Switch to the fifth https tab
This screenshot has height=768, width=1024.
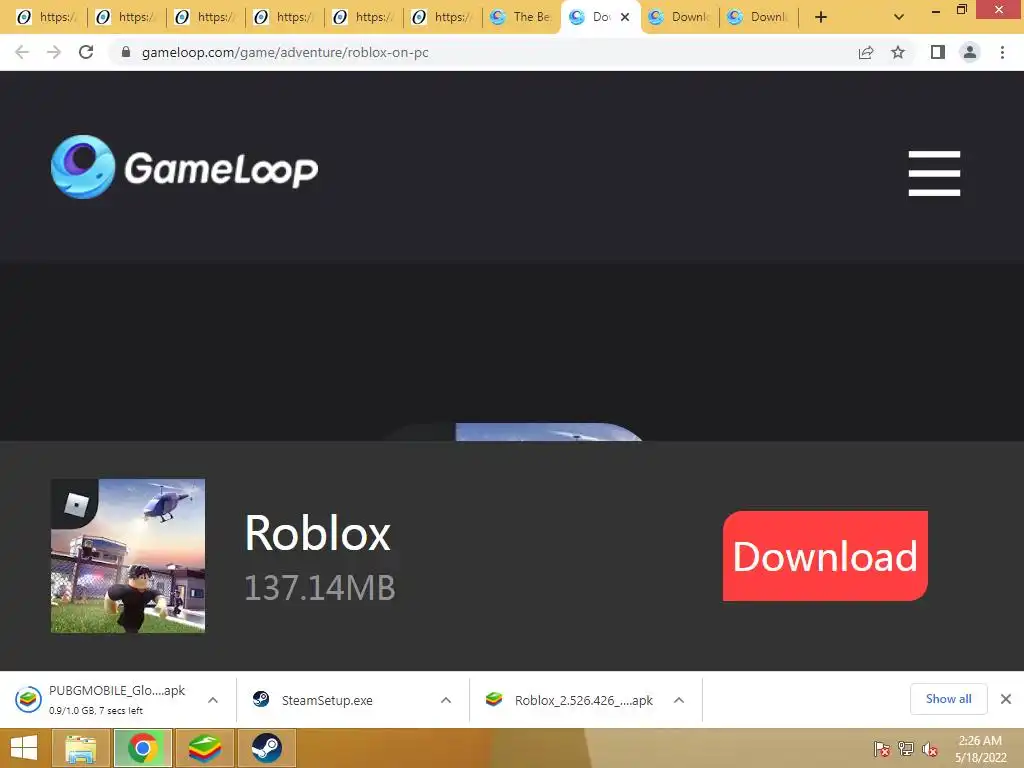(363, 17)
